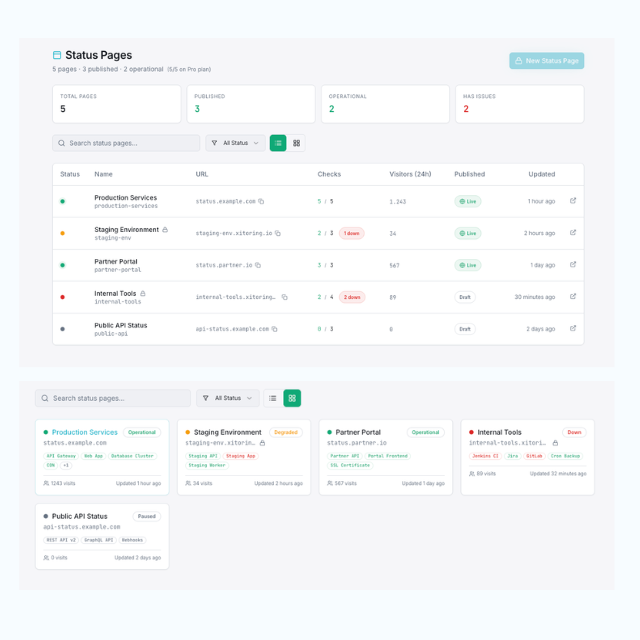Screen dimensions: 640x640
Task: Click the New Status Page button
Action: 546,61
